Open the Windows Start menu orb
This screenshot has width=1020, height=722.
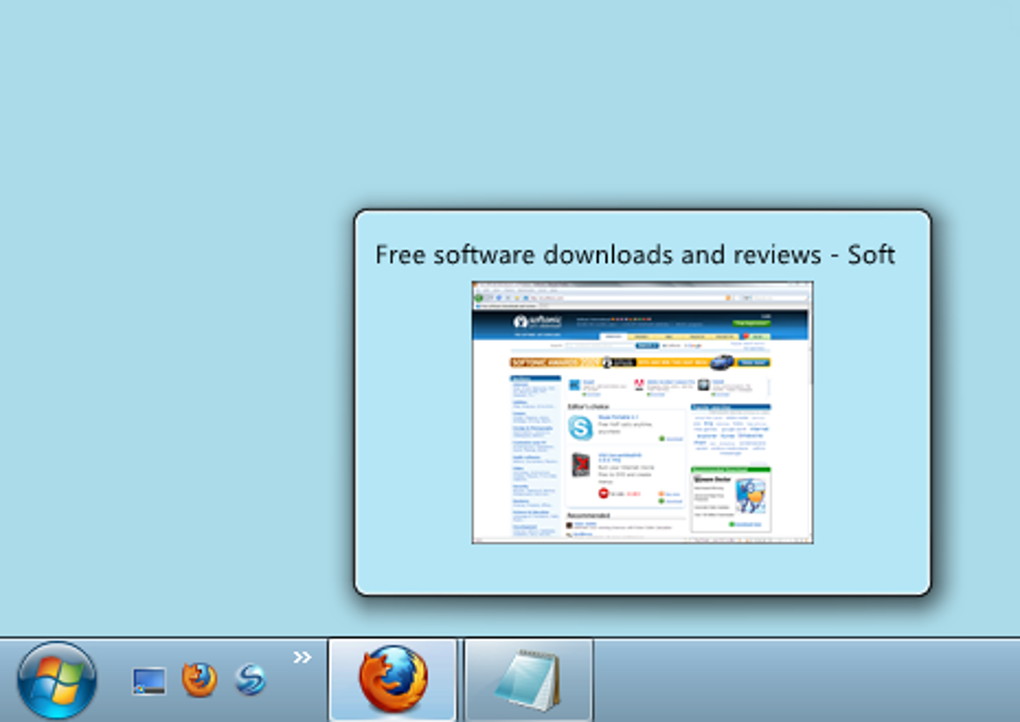(57, 680)
